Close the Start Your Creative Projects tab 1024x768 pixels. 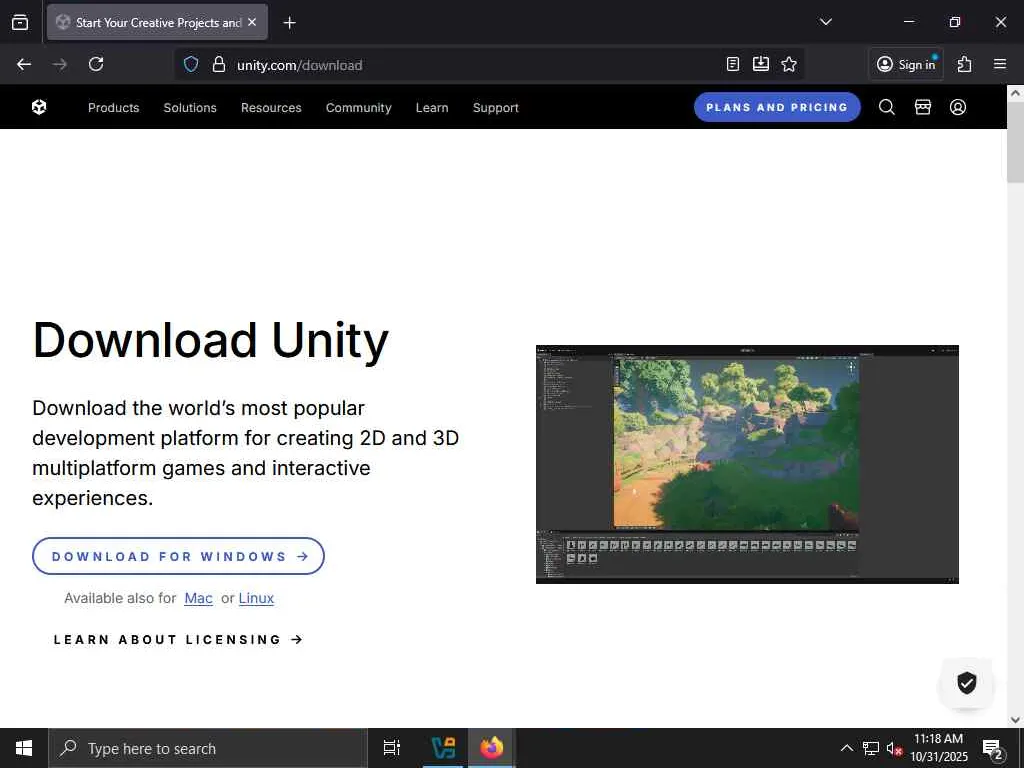coord(252,22)
